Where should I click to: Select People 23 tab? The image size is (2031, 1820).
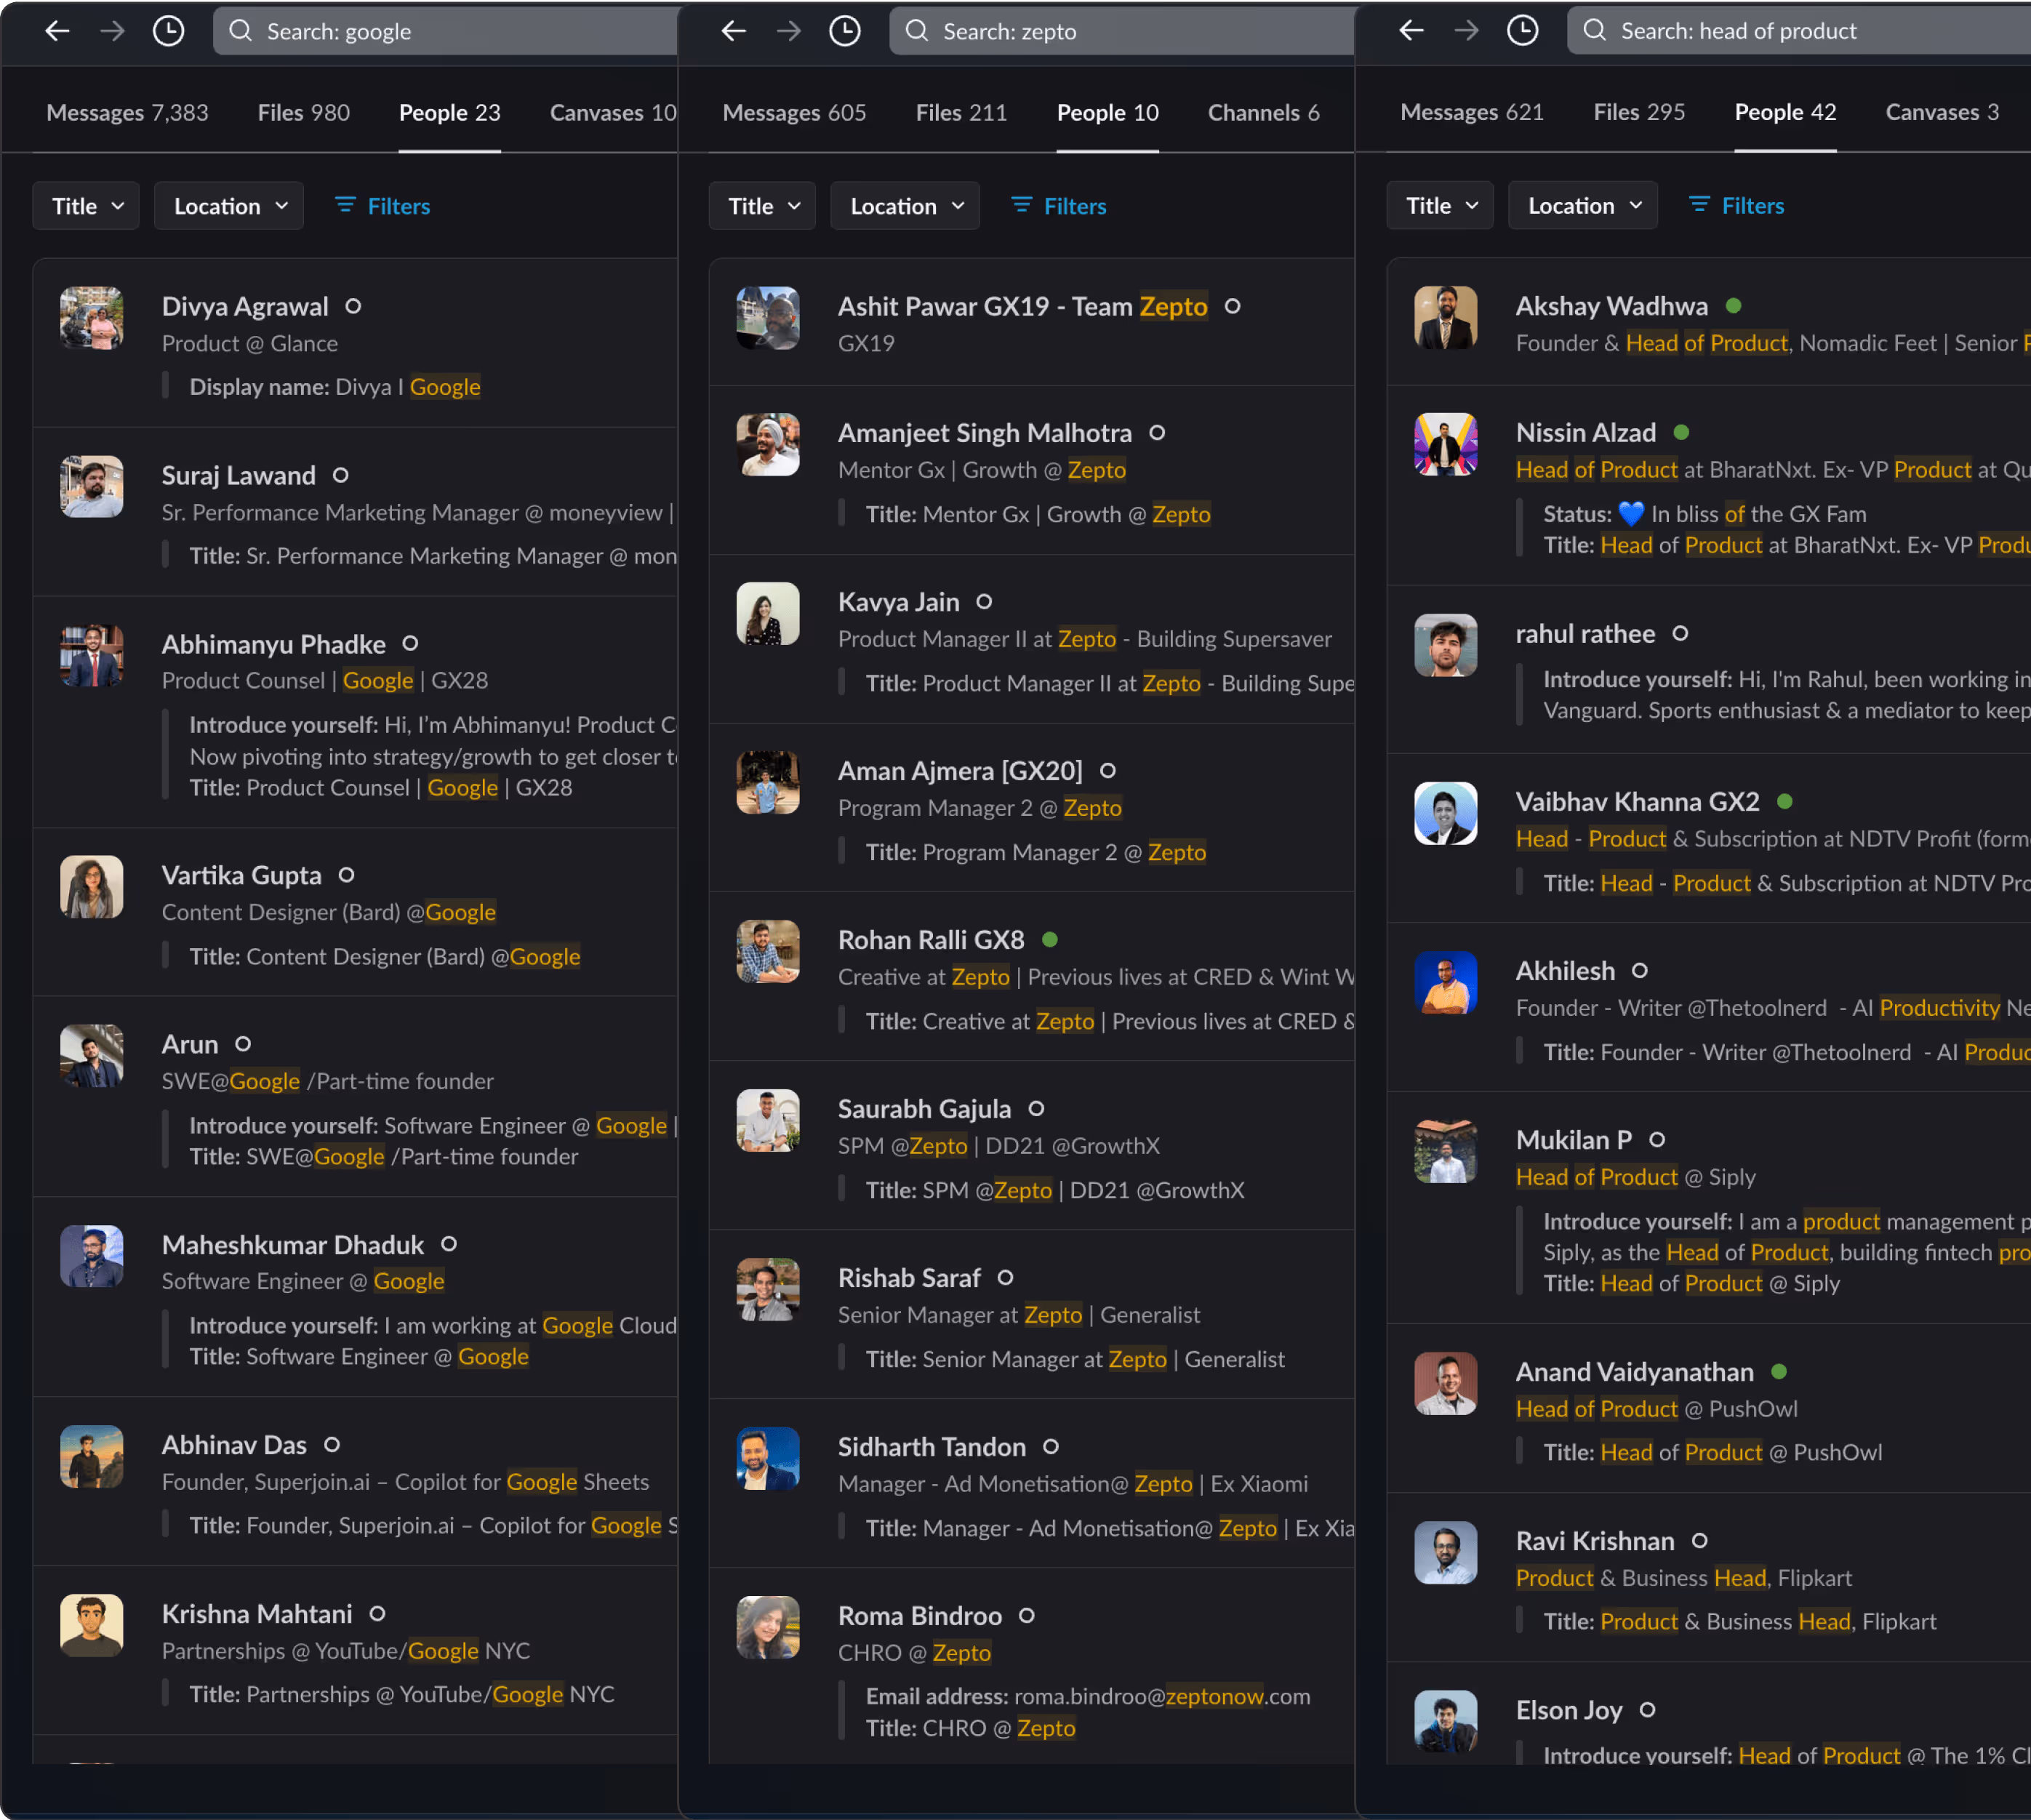pos(450,113)
